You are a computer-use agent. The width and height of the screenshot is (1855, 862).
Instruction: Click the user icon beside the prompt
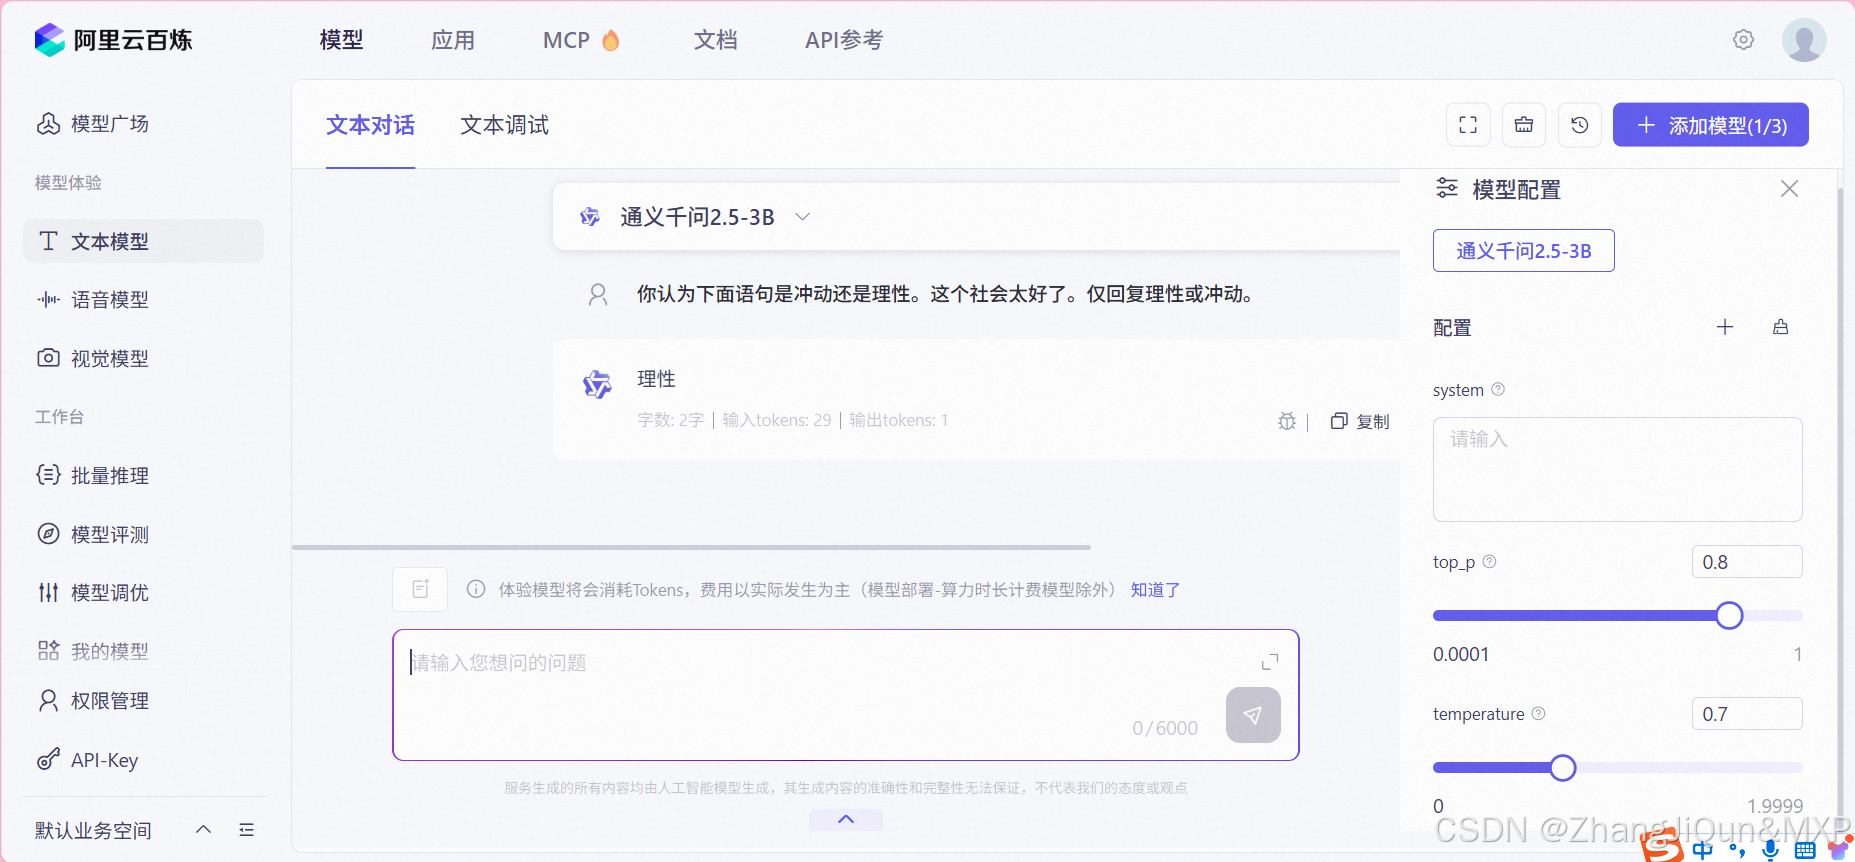(598, 294)
